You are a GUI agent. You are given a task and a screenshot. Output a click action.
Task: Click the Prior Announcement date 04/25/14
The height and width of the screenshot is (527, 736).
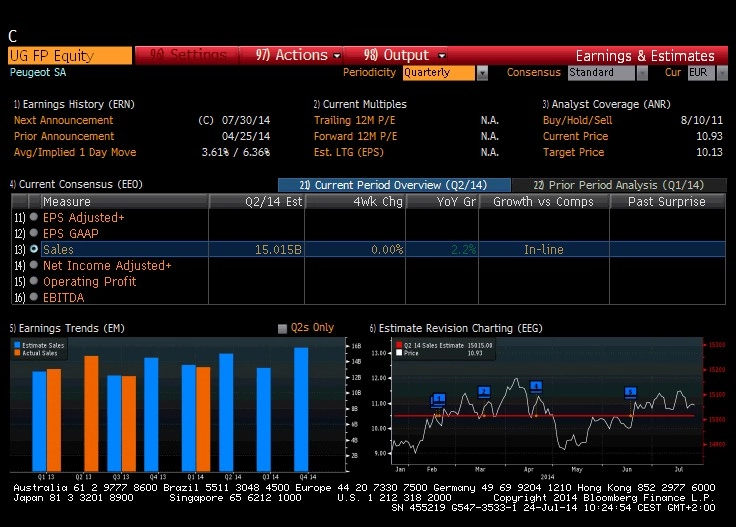[245, 136]
